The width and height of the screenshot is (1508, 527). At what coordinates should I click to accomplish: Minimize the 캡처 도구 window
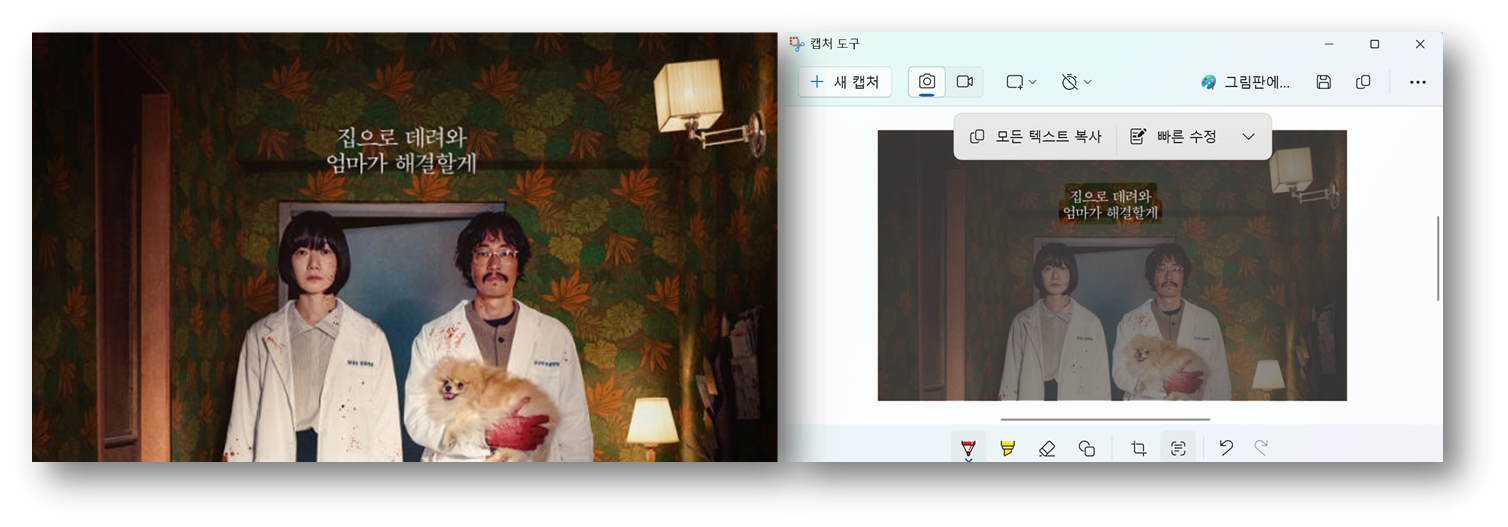pos(1329,44)
